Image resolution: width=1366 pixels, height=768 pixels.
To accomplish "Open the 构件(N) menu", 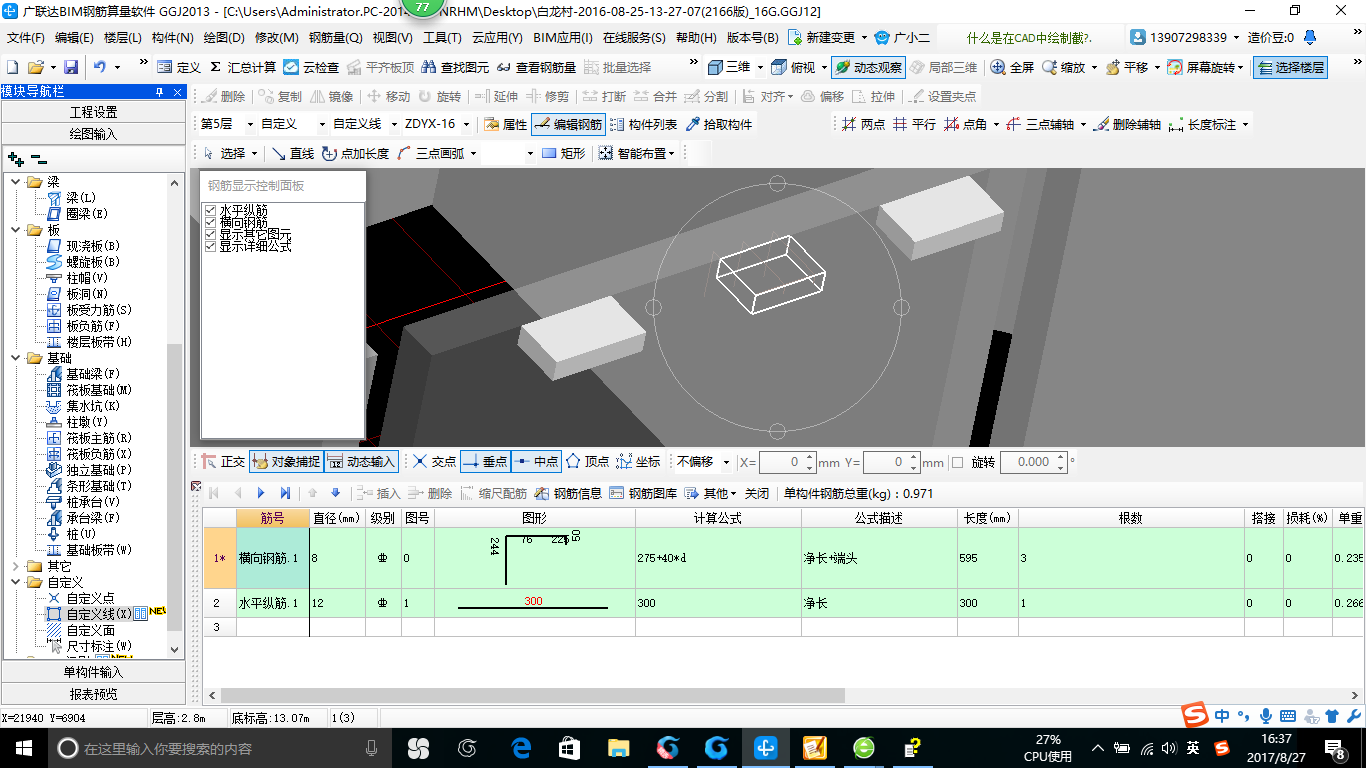I will coord(172,37).
